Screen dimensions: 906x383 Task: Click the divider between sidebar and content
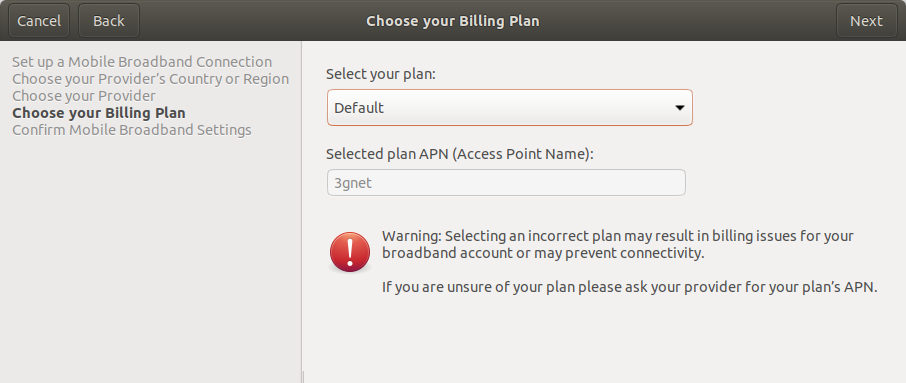(x=302, y=211)
